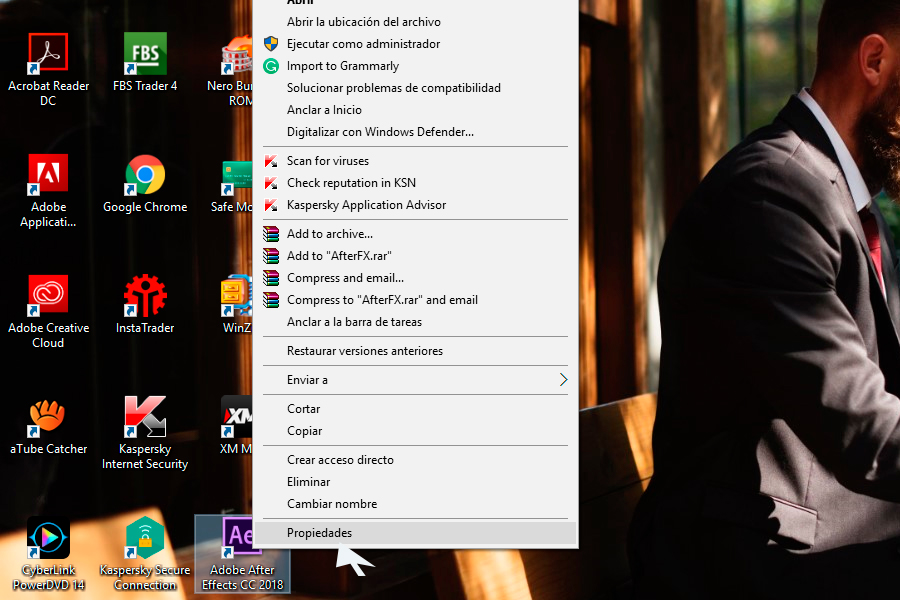
Task: Select Propiedades from the context menu
Action: pos(320,532)
